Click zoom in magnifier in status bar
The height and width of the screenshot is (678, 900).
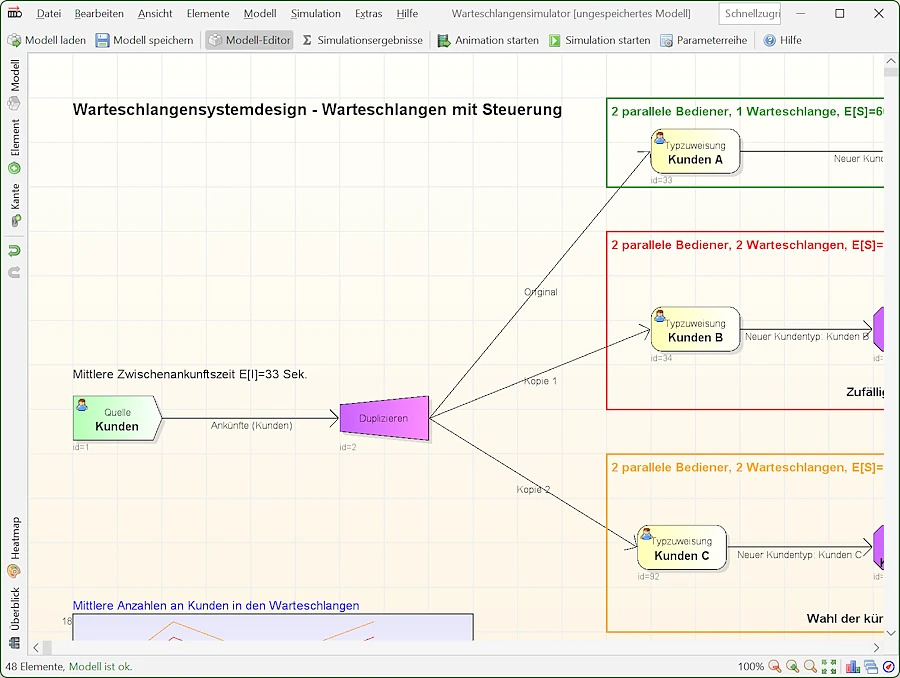pos(793,667)
